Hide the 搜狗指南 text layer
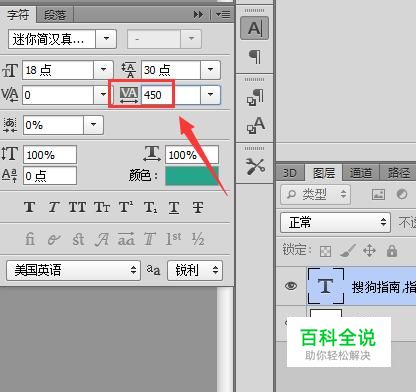 pyautogui.click(x=291, y=286)
